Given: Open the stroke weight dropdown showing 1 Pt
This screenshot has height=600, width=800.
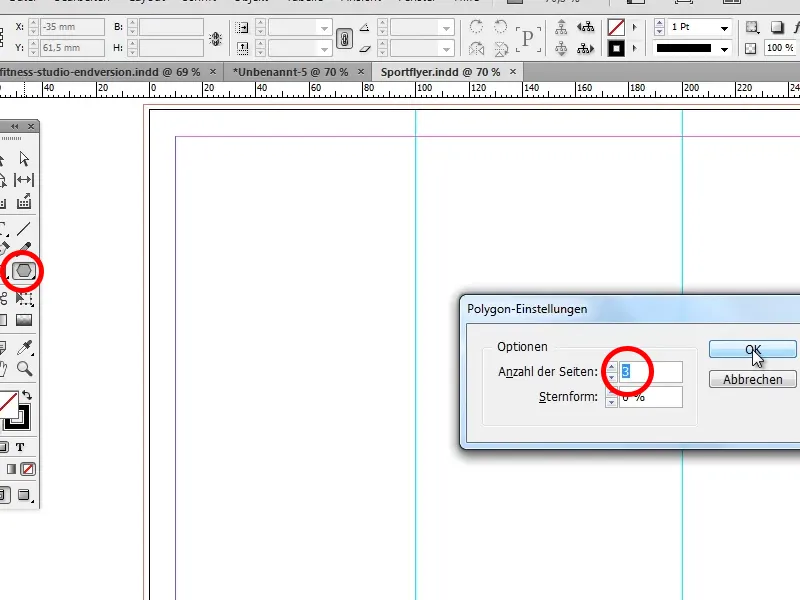Looking at the screenshot, I should (x=724, y=27).
